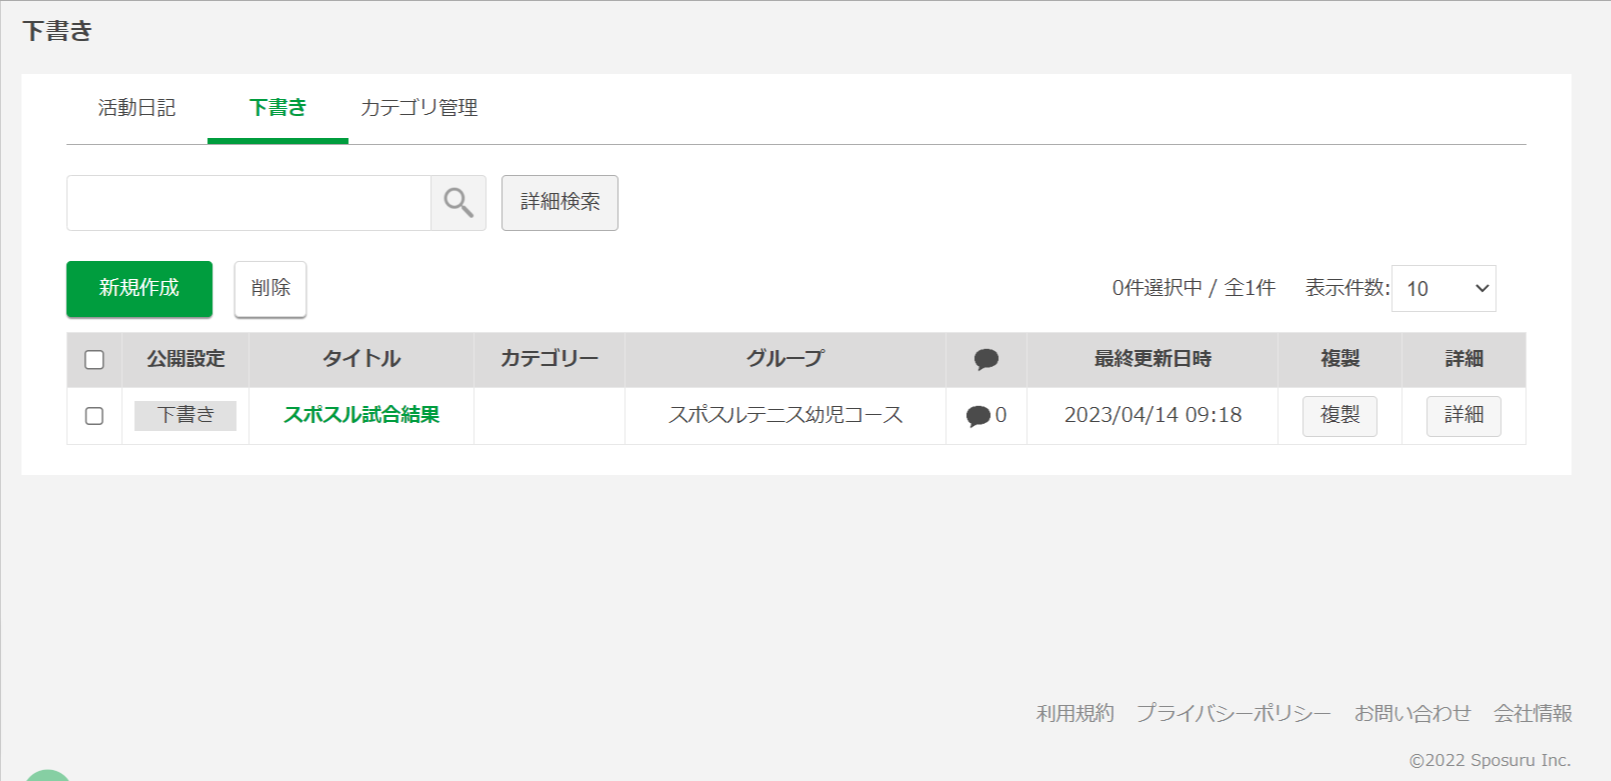Toggle the select-all checkbox in table header

94,359
